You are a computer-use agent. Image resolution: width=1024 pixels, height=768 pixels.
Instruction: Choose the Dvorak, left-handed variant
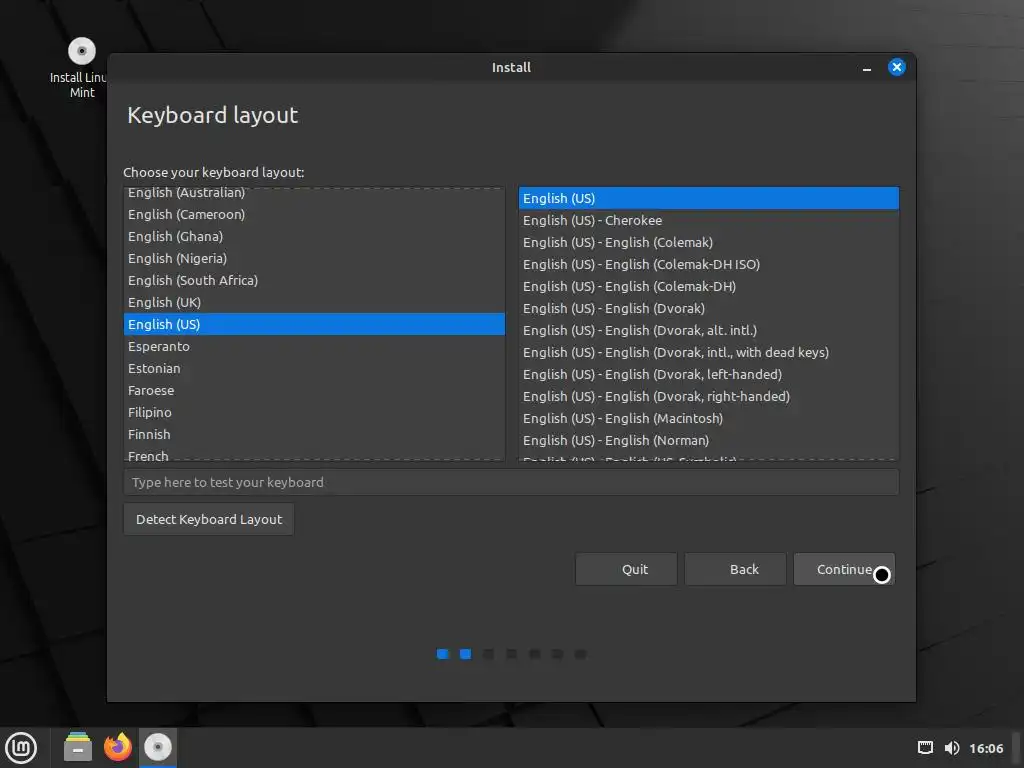click(x=709, y=374)
